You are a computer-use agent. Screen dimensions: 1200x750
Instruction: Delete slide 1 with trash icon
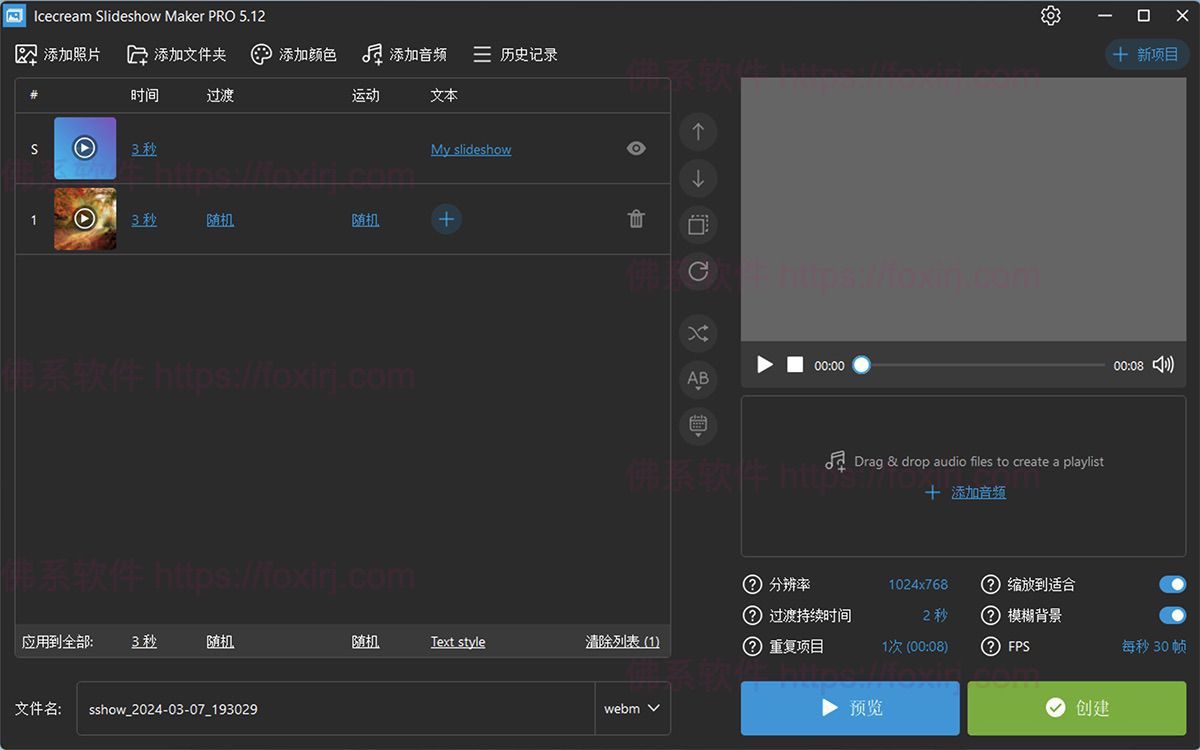[x=636, y=219]
